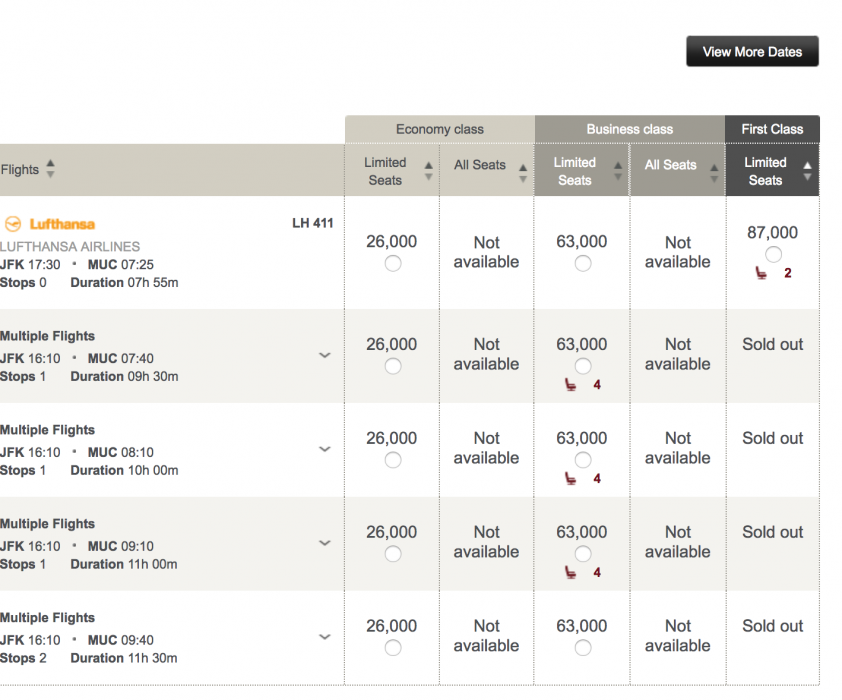
Task: Select 87,000 First Class fare for LH 411
Action: pyautogui.click(x=773, y=254)
